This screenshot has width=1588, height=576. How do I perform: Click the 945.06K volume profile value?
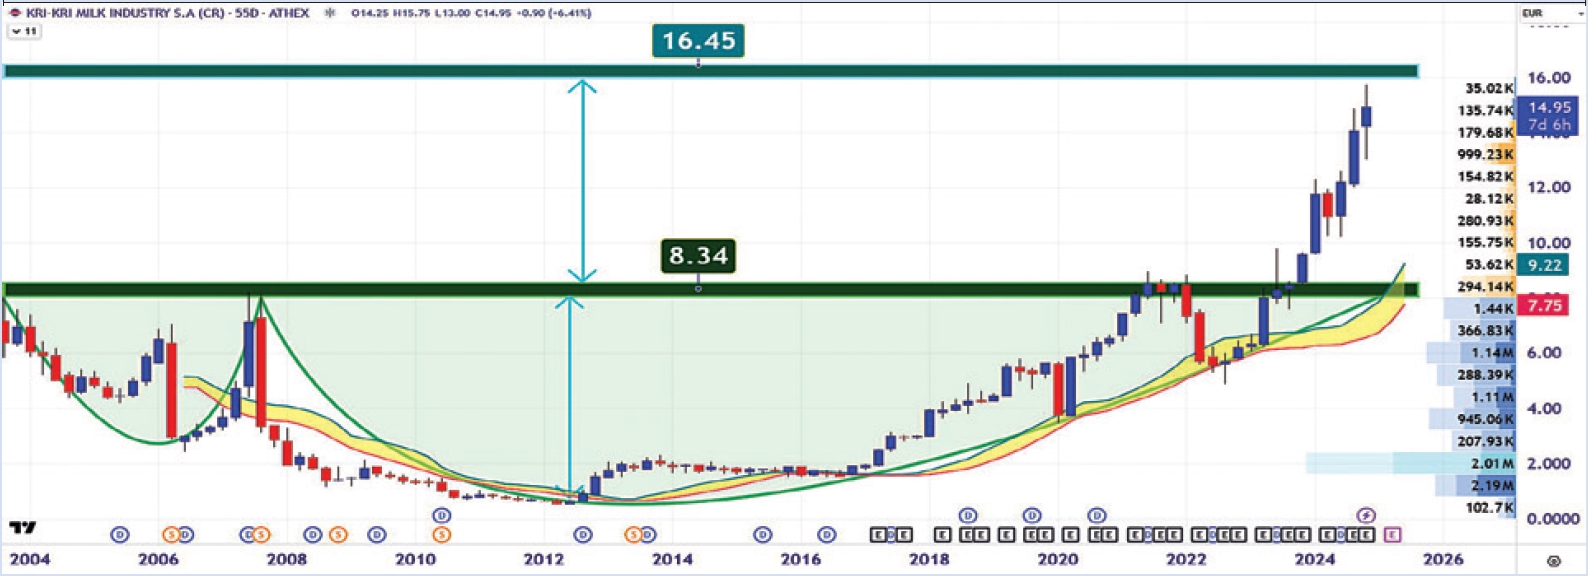pyautogui.click(x=1485, y=419)
